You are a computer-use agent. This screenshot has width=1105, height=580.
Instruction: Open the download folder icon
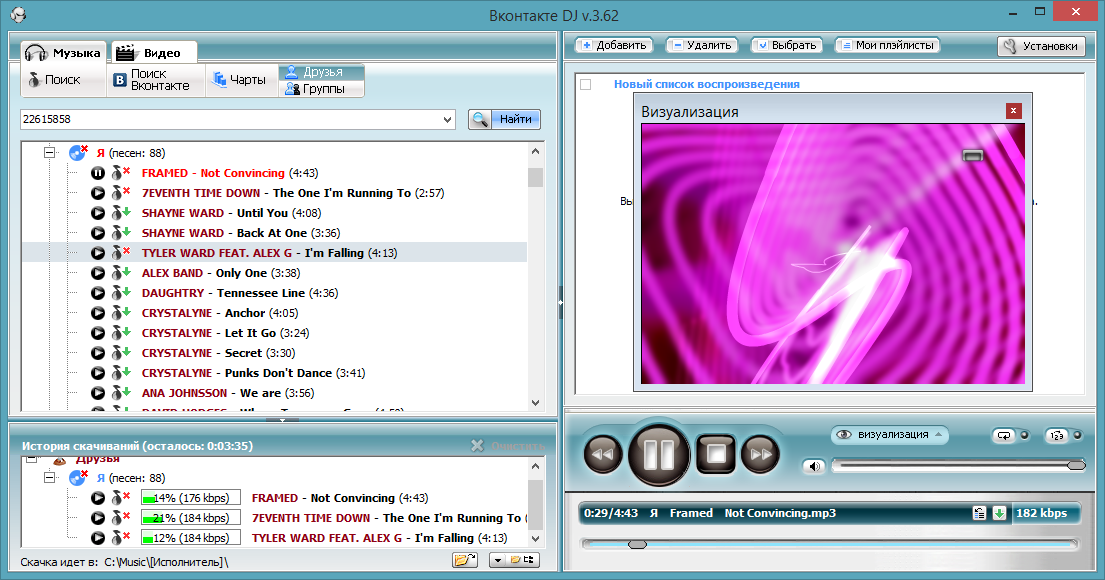click(465, 560)
